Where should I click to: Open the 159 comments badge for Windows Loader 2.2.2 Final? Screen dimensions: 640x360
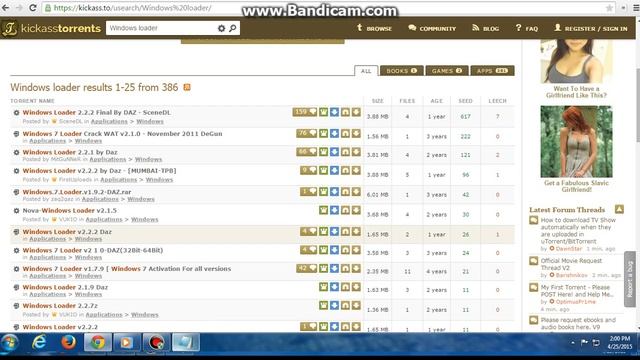pyautogui.click(x=304, y=112)
